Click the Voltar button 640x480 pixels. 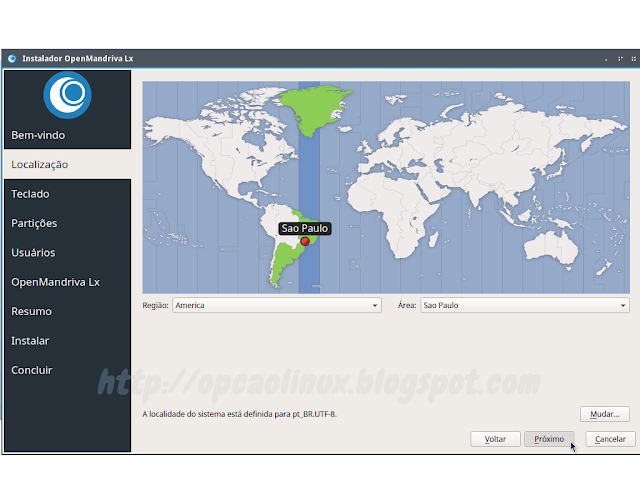(495, 439)
